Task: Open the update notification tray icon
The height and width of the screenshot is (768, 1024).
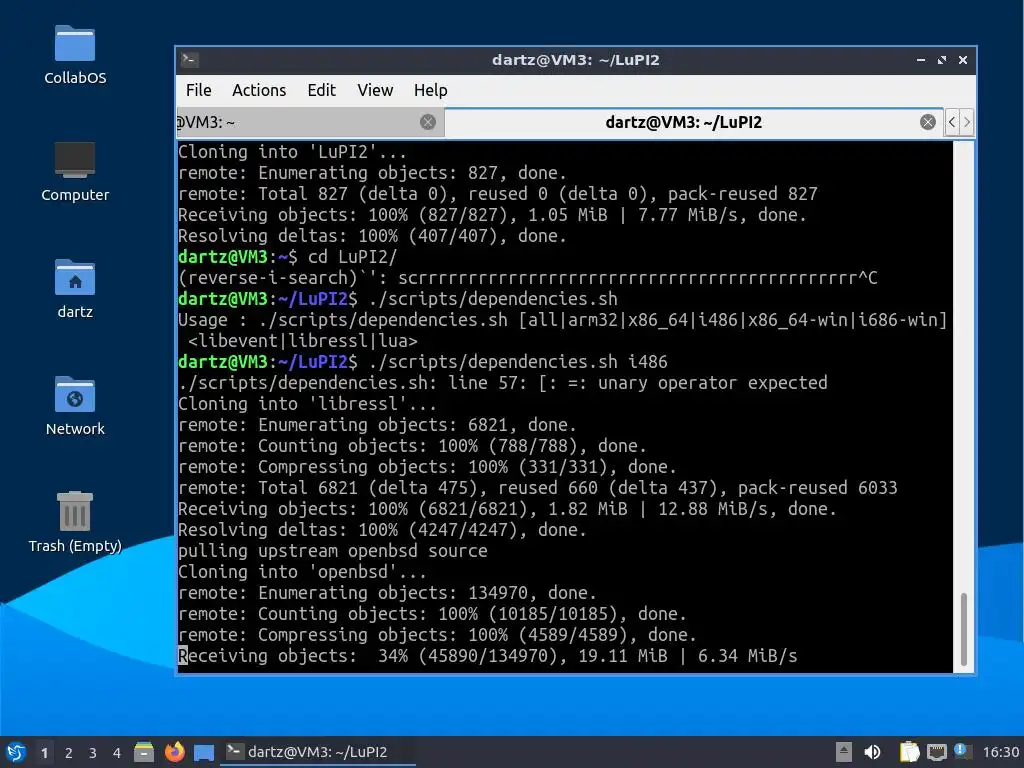Action: (x=961, y=751)
